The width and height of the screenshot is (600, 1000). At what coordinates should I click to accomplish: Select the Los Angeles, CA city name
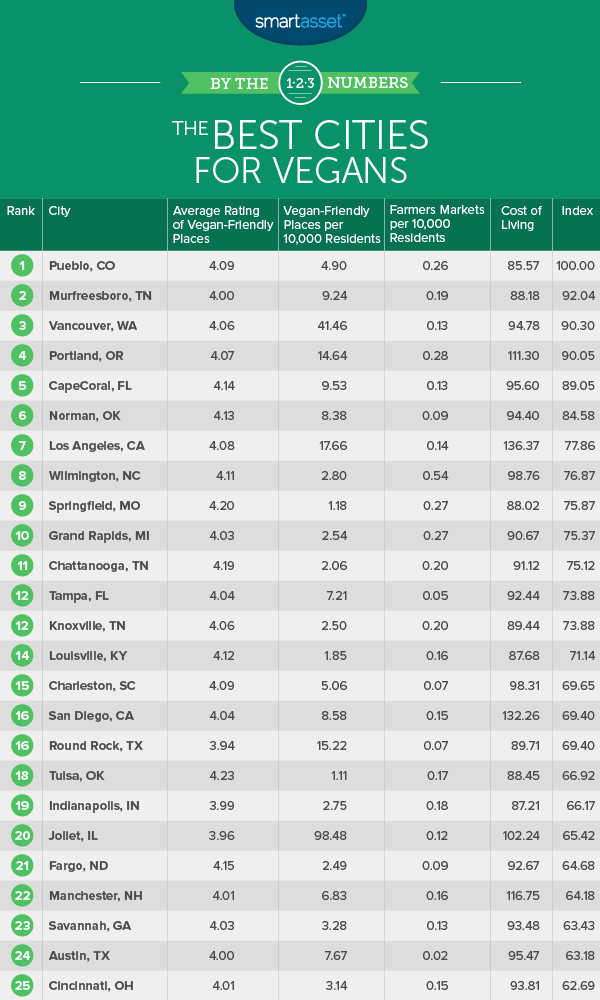[98, 445]
